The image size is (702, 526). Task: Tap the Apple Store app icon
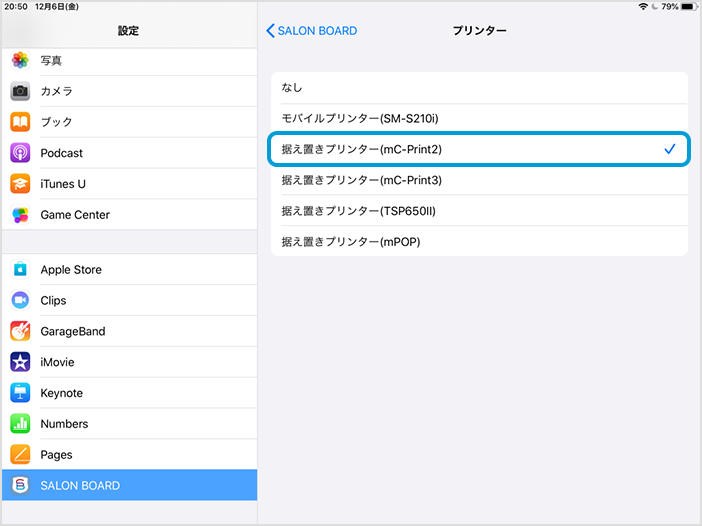point(20,269)
